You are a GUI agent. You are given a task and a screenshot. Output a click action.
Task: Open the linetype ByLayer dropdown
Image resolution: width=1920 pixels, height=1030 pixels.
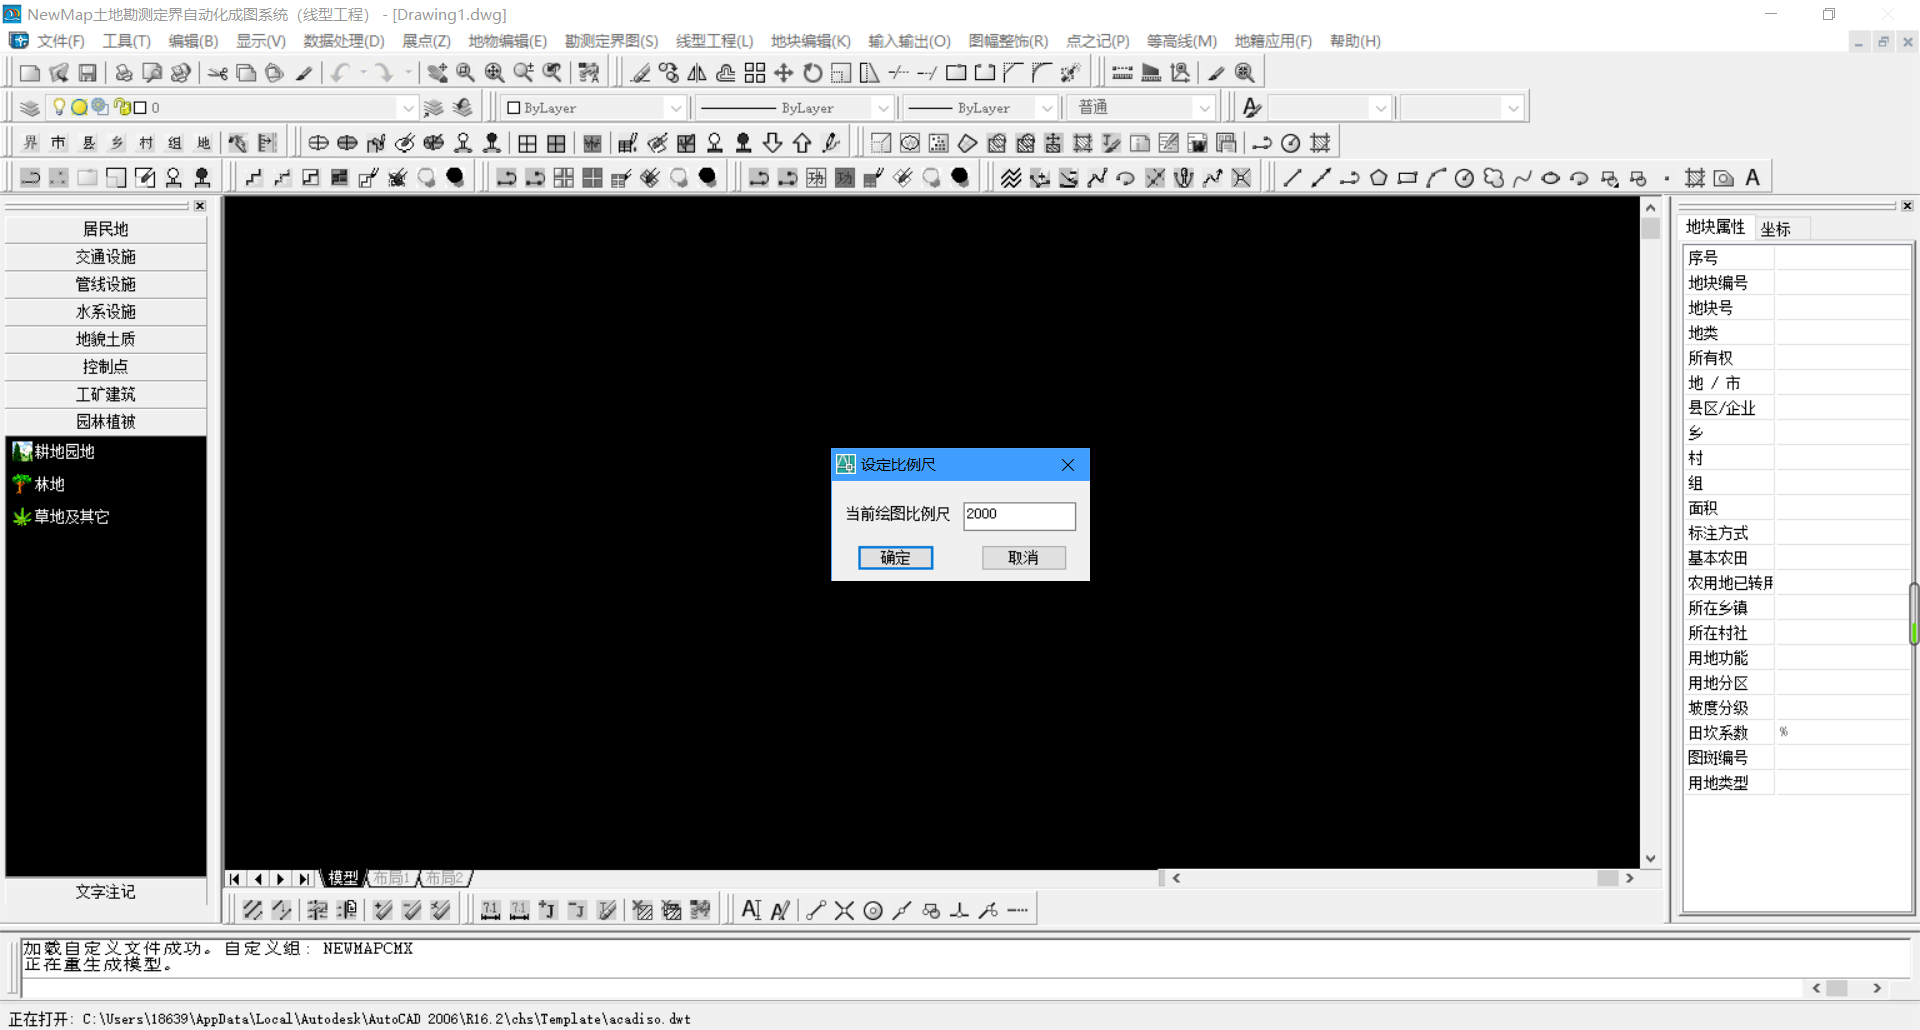point(883,108)
